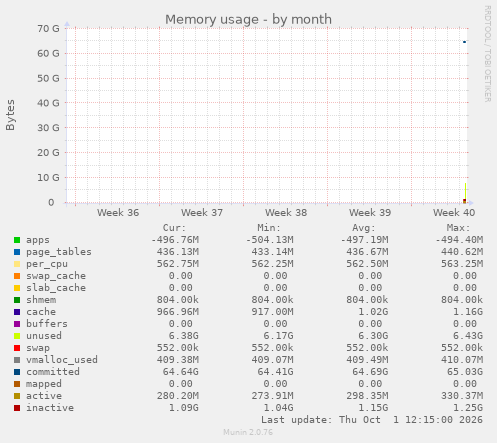Click the 'Cur:' column header
Viewport: 497px width, 443px height.
click(x=174, y=228)
